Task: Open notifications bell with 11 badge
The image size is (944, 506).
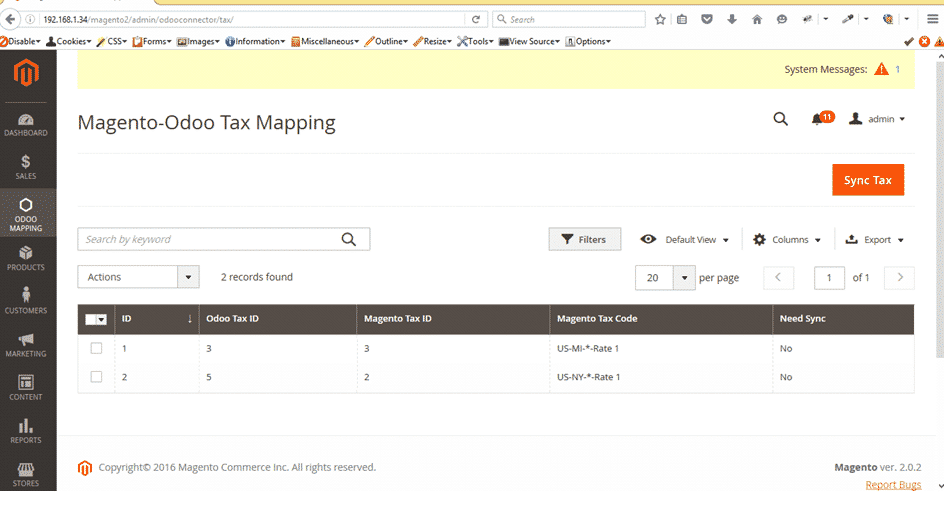Action: 822,118
